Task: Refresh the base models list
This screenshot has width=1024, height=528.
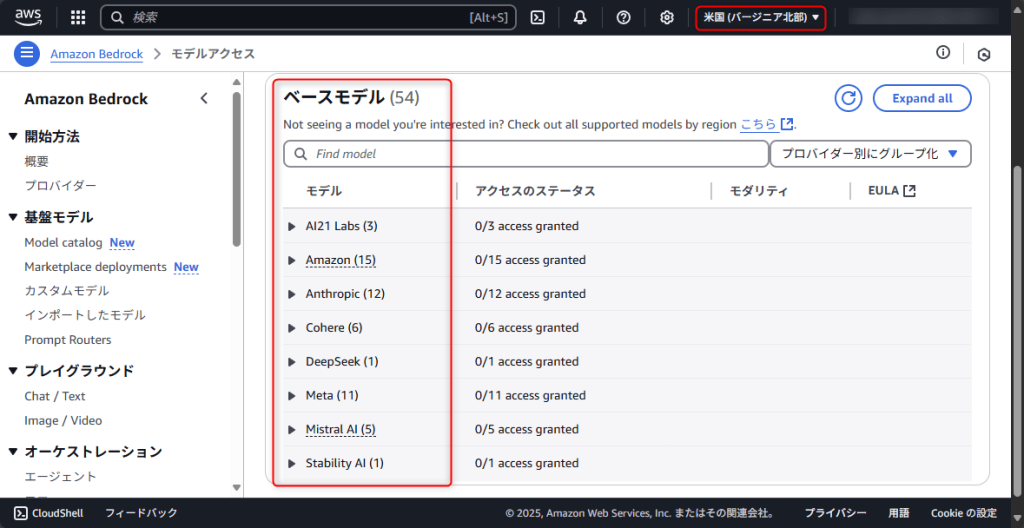Action: pyautogui.click(x=848, y=99)
